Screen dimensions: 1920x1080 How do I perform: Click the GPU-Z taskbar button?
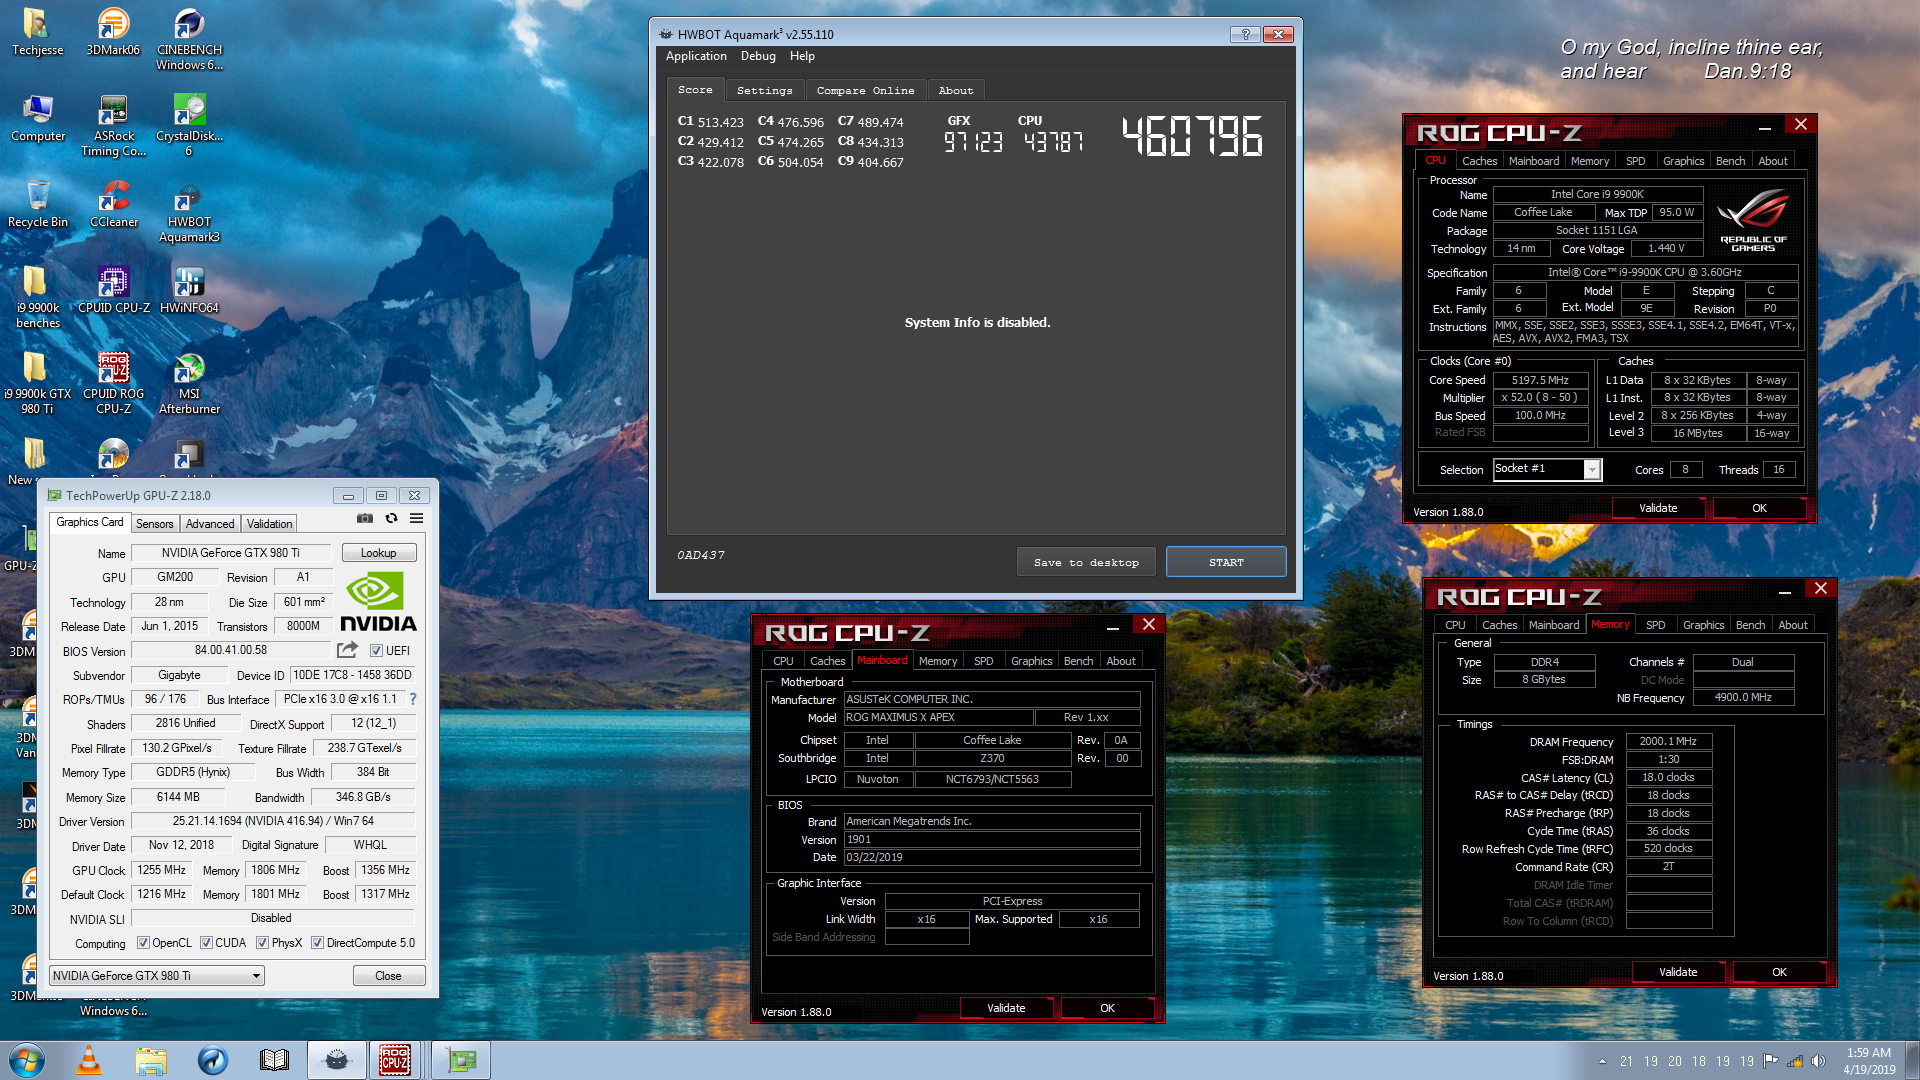point(461,1060)
